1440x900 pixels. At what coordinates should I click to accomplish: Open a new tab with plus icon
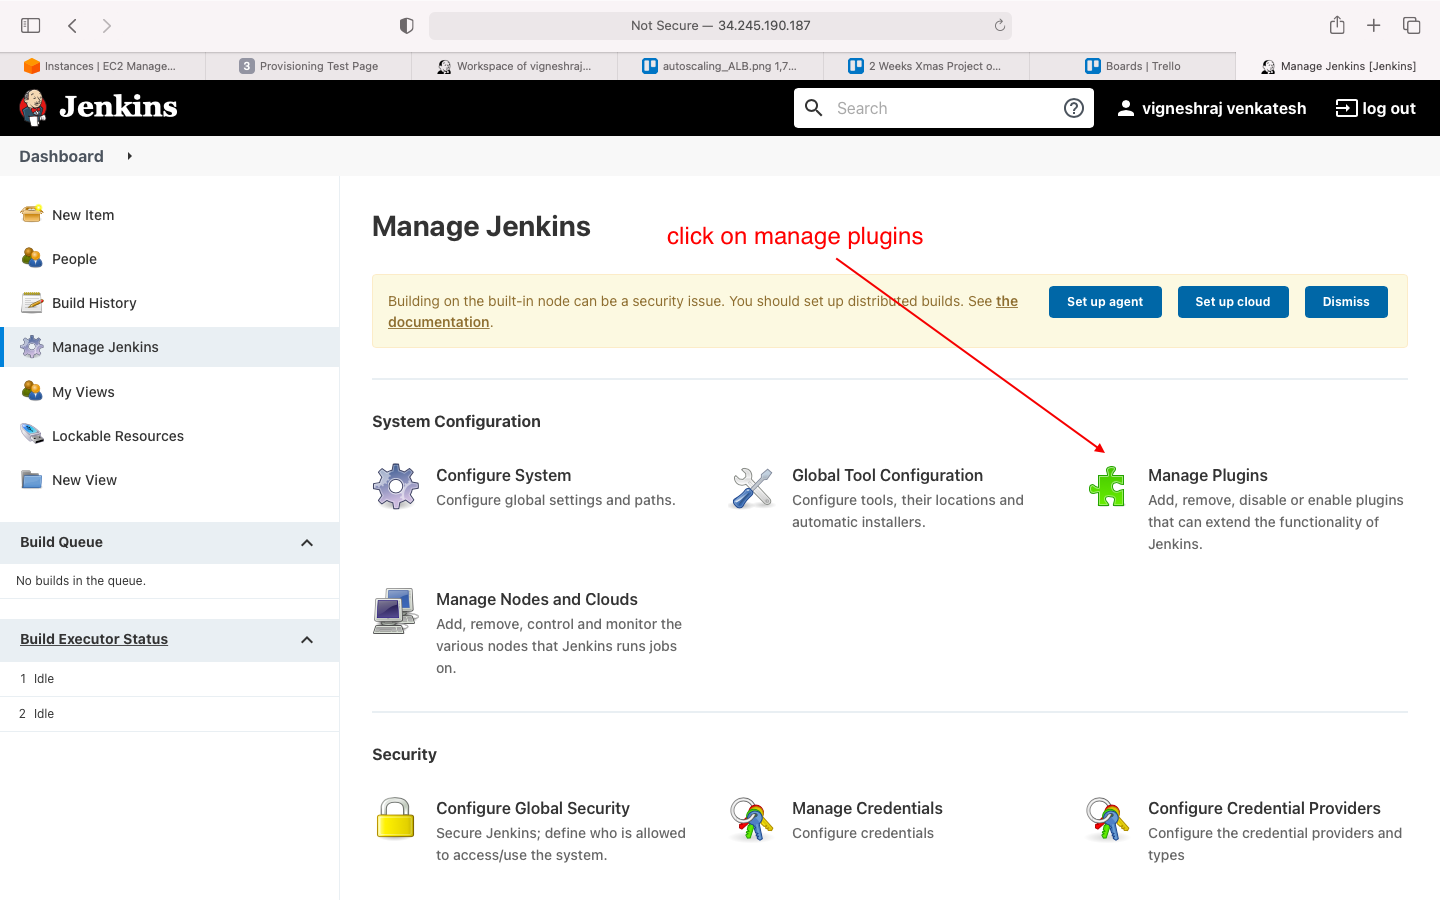1374,25
